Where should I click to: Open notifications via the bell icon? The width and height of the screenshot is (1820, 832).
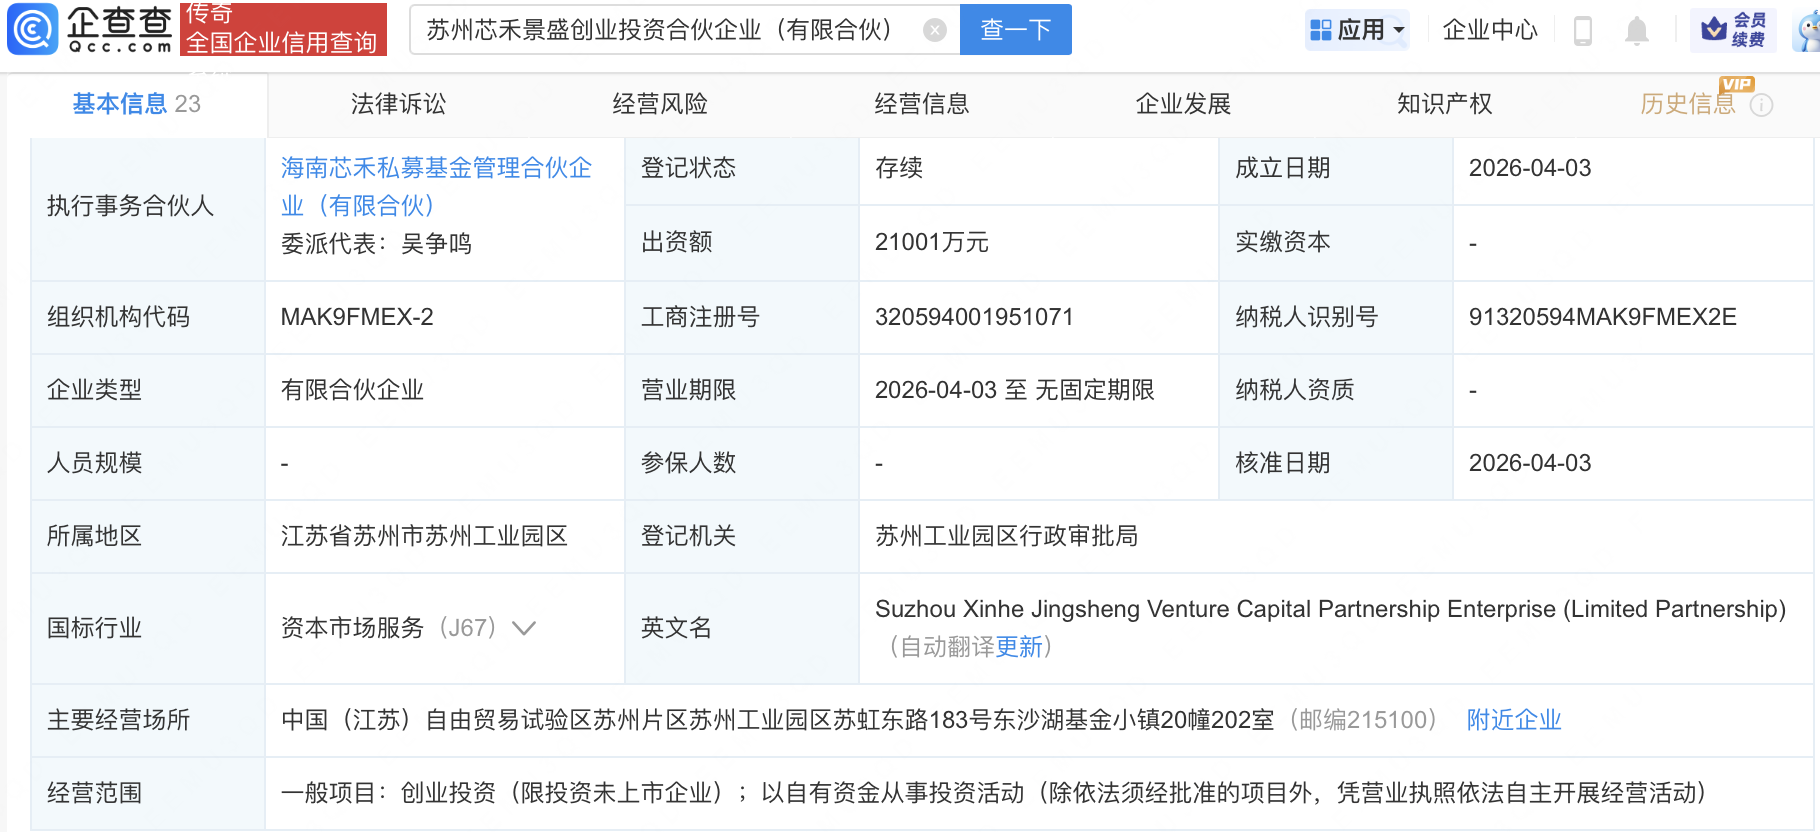1637,31
